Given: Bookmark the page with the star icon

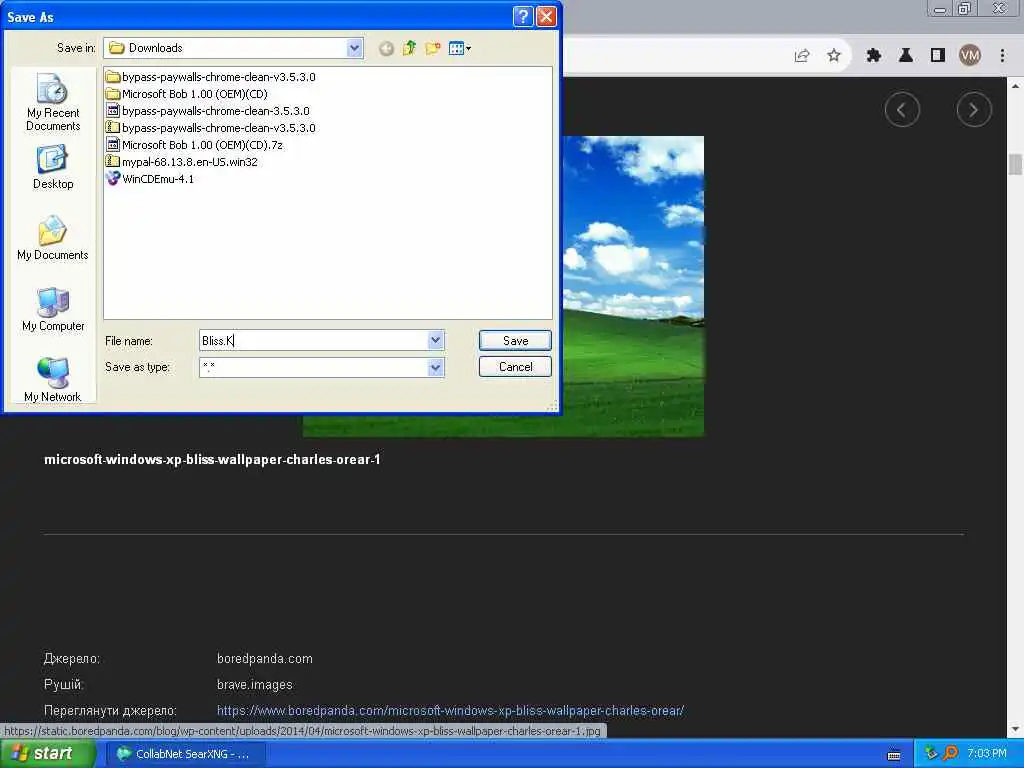Looking at the screenshot, I should 834,56.
